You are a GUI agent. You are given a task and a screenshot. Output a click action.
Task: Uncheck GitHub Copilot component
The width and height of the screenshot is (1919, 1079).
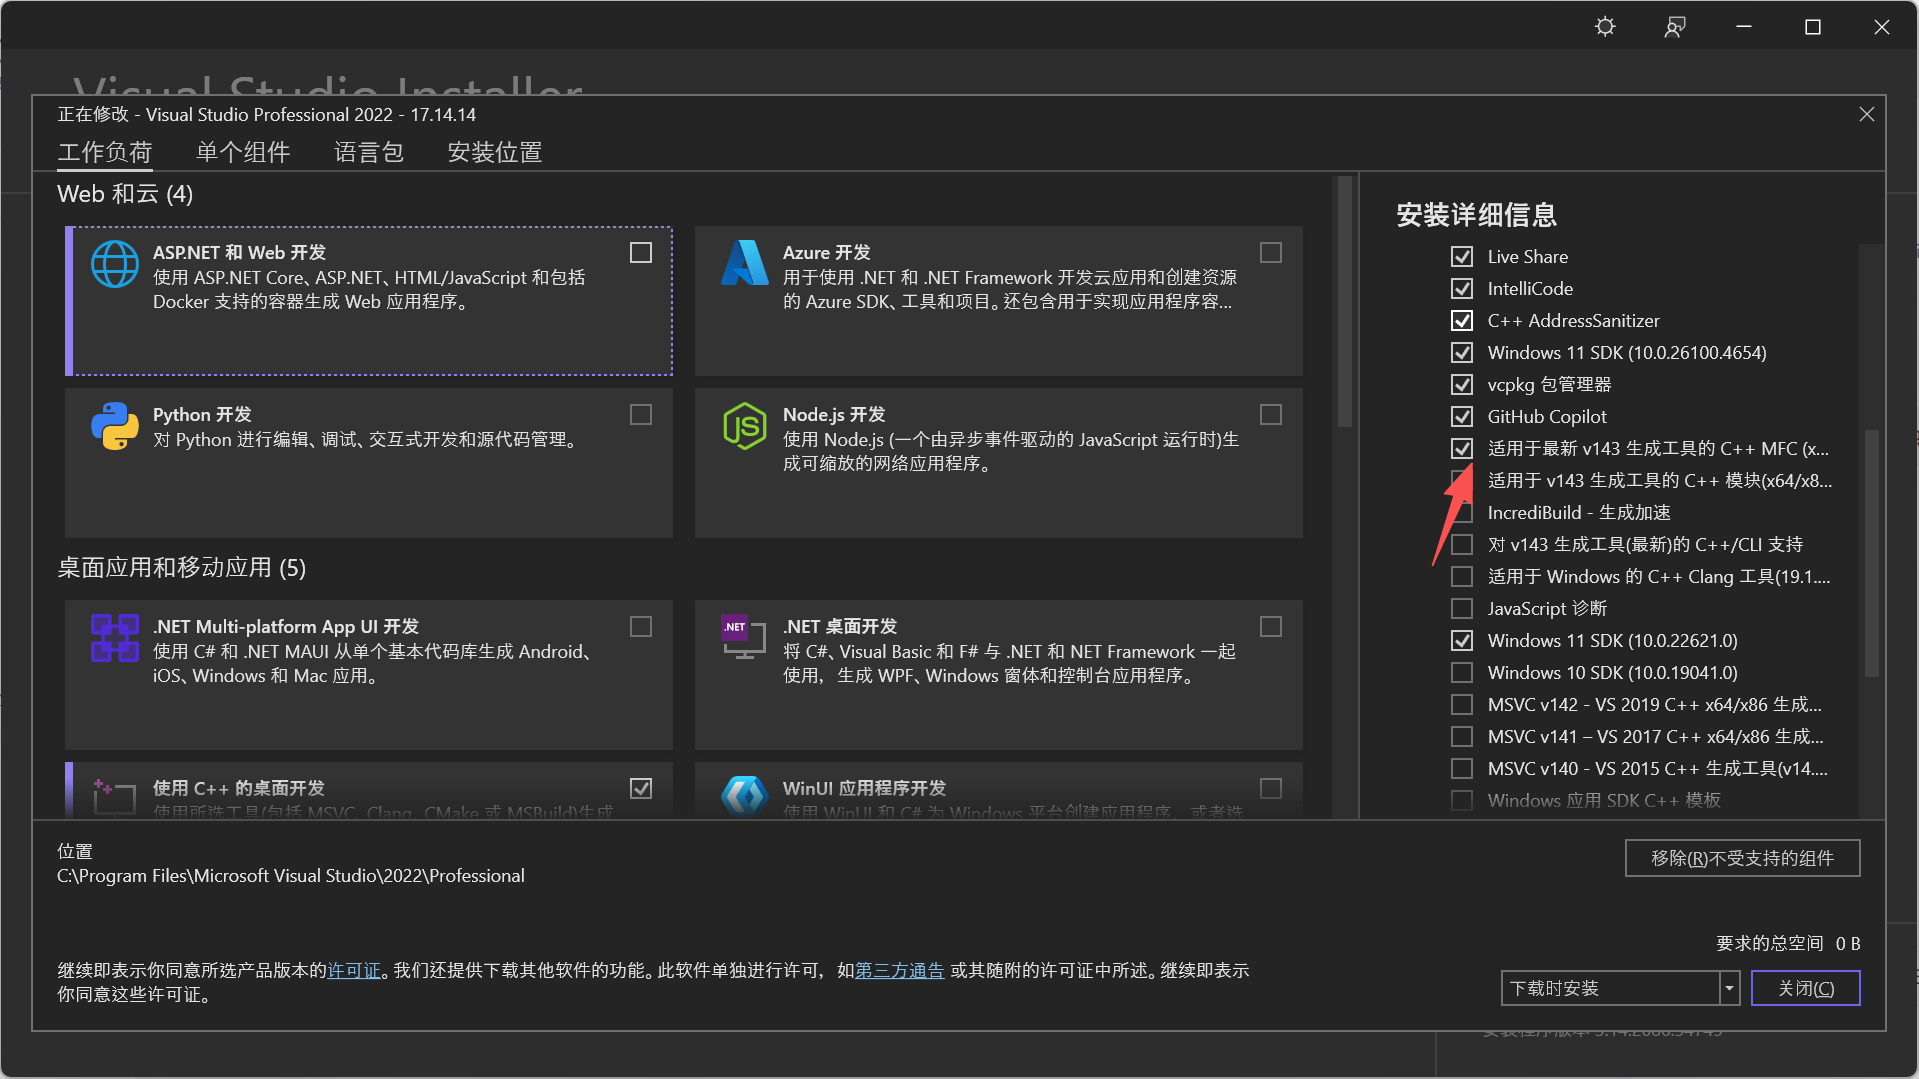coord(1462,417)
